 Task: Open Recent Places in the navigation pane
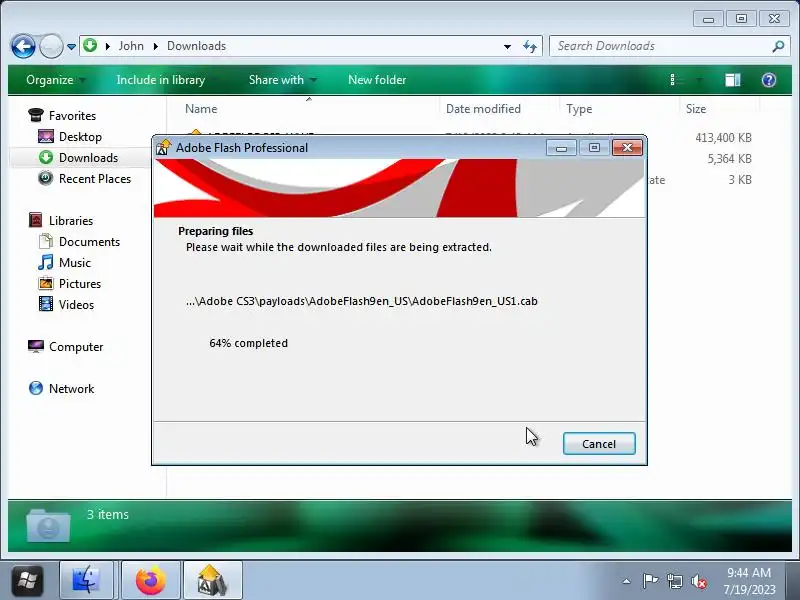95,179
